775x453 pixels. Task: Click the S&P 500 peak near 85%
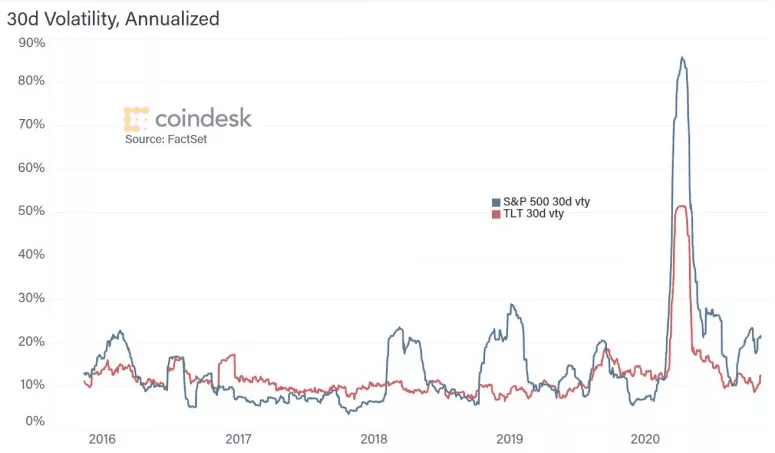(683, 58)
